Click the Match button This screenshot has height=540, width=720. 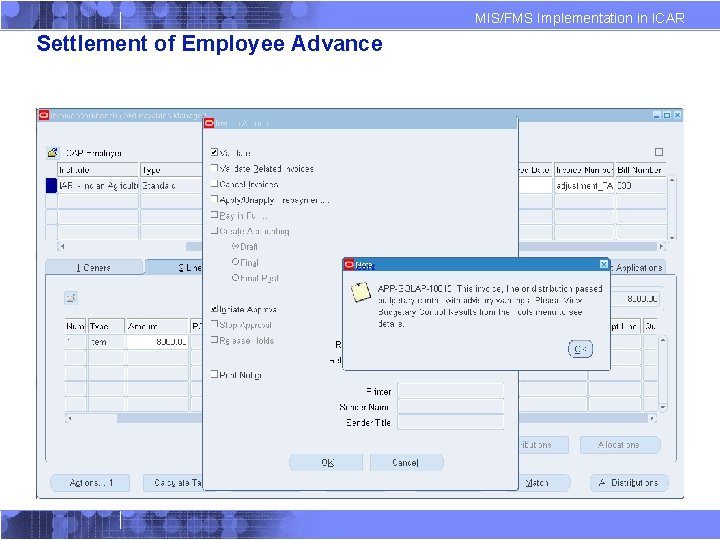[545, 483]
